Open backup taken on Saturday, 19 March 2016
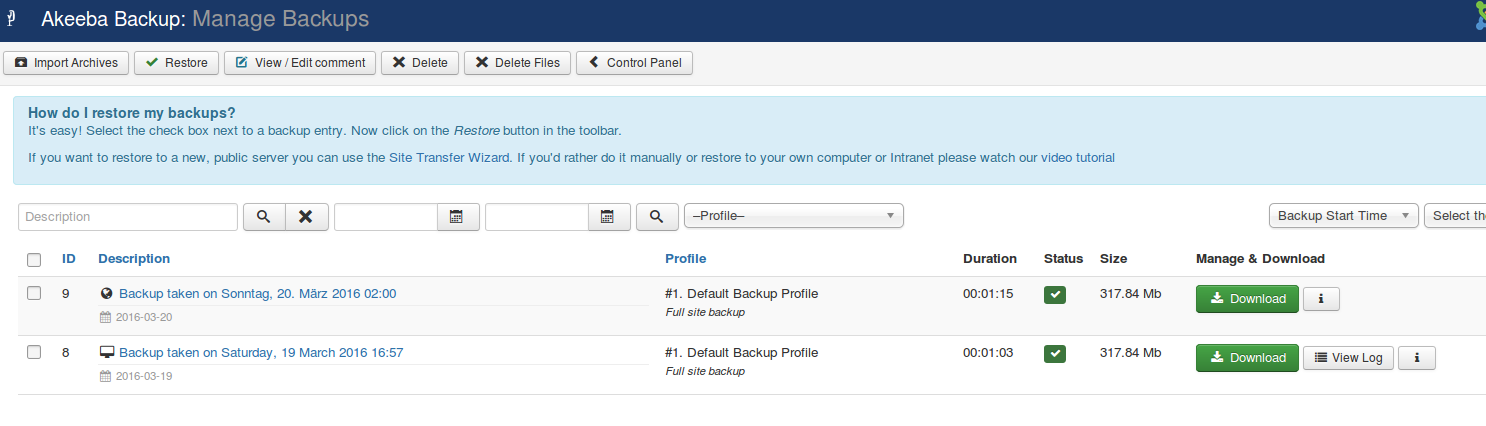 pos(261,353)
